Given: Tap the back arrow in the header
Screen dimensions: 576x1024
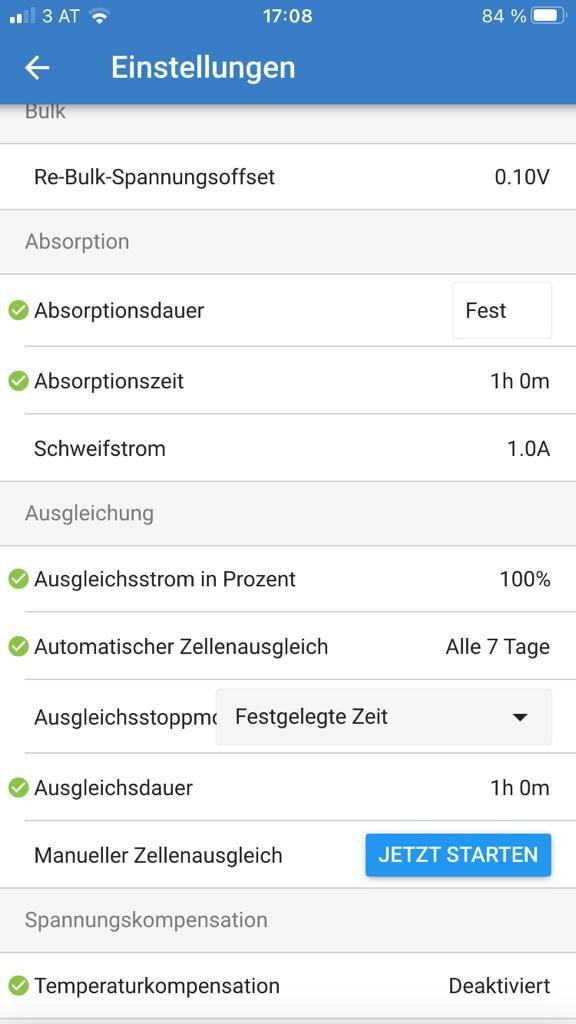Looking at the screenshot, I should click(x=37, y=68).
